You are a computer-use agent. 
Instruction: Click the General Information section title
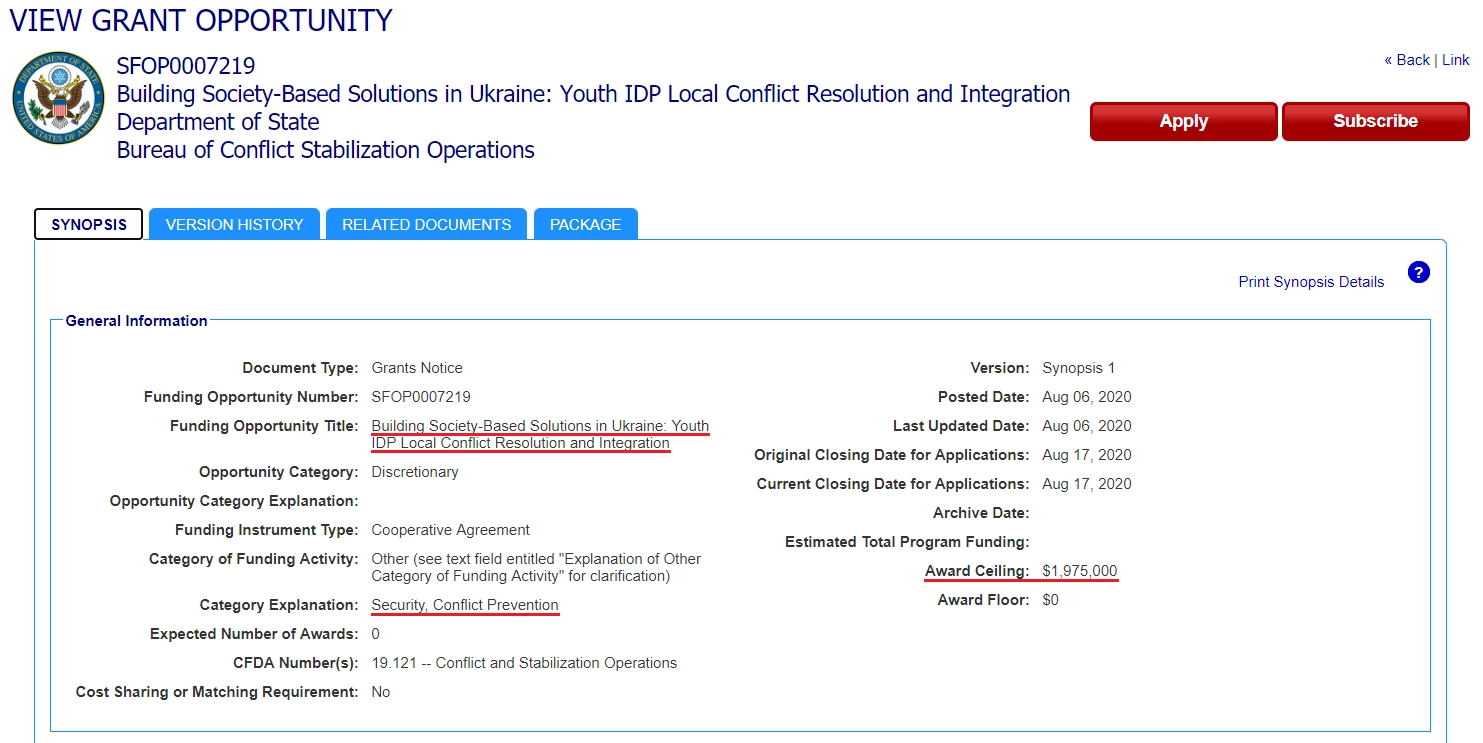pos(137,321)
